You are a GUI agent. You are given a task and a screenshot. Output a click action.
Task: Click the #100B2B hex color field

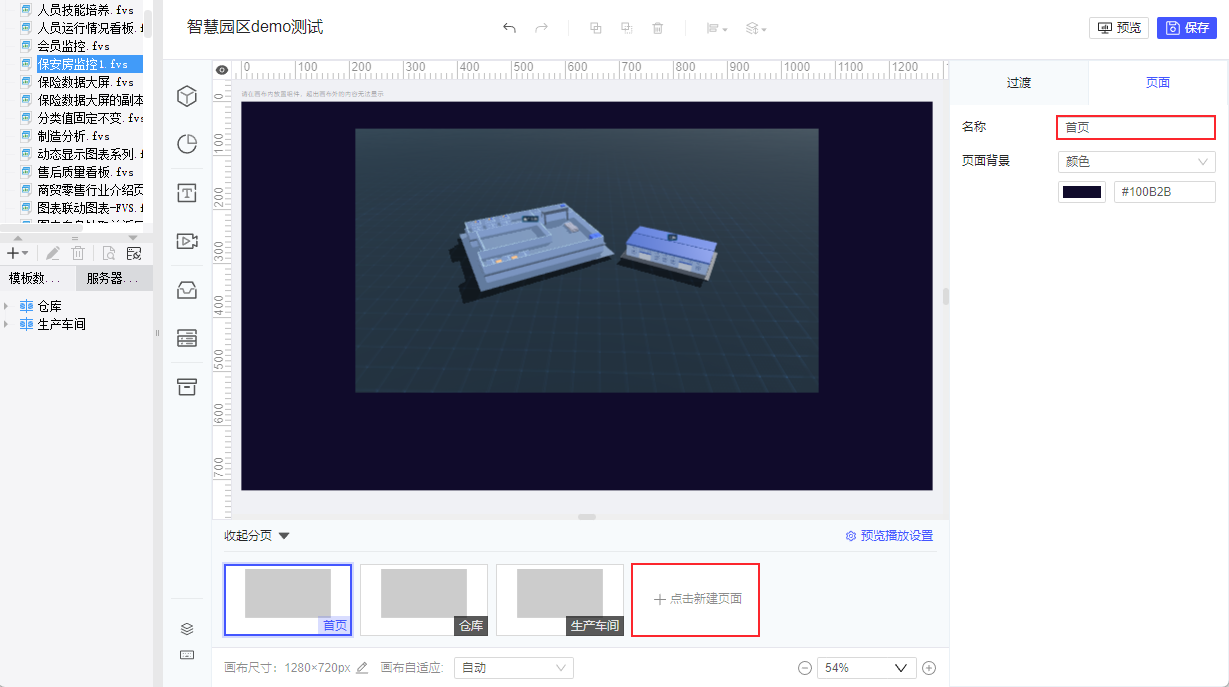1165,192
